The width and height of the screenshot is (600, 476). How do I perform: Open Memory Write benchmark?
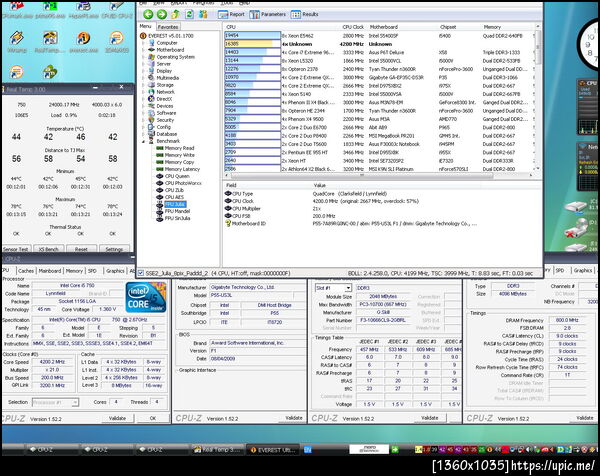179,155
